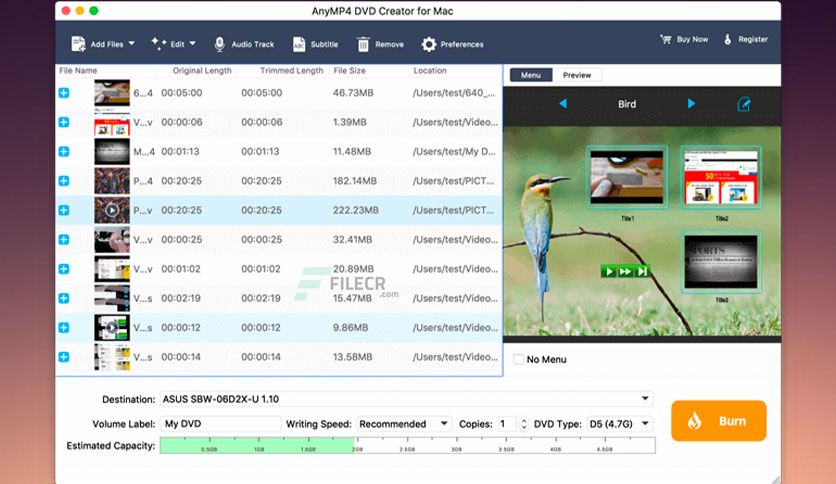Expand the 13.58MB file row plus icon
Screen dimensions: 836x484
pos(64,357)
